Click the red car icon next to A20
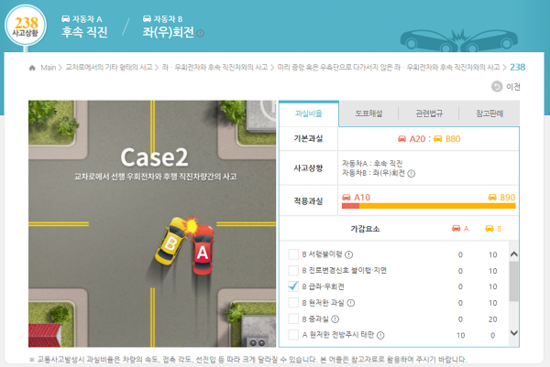Screen dimensions: 550x367 point(402,139)
